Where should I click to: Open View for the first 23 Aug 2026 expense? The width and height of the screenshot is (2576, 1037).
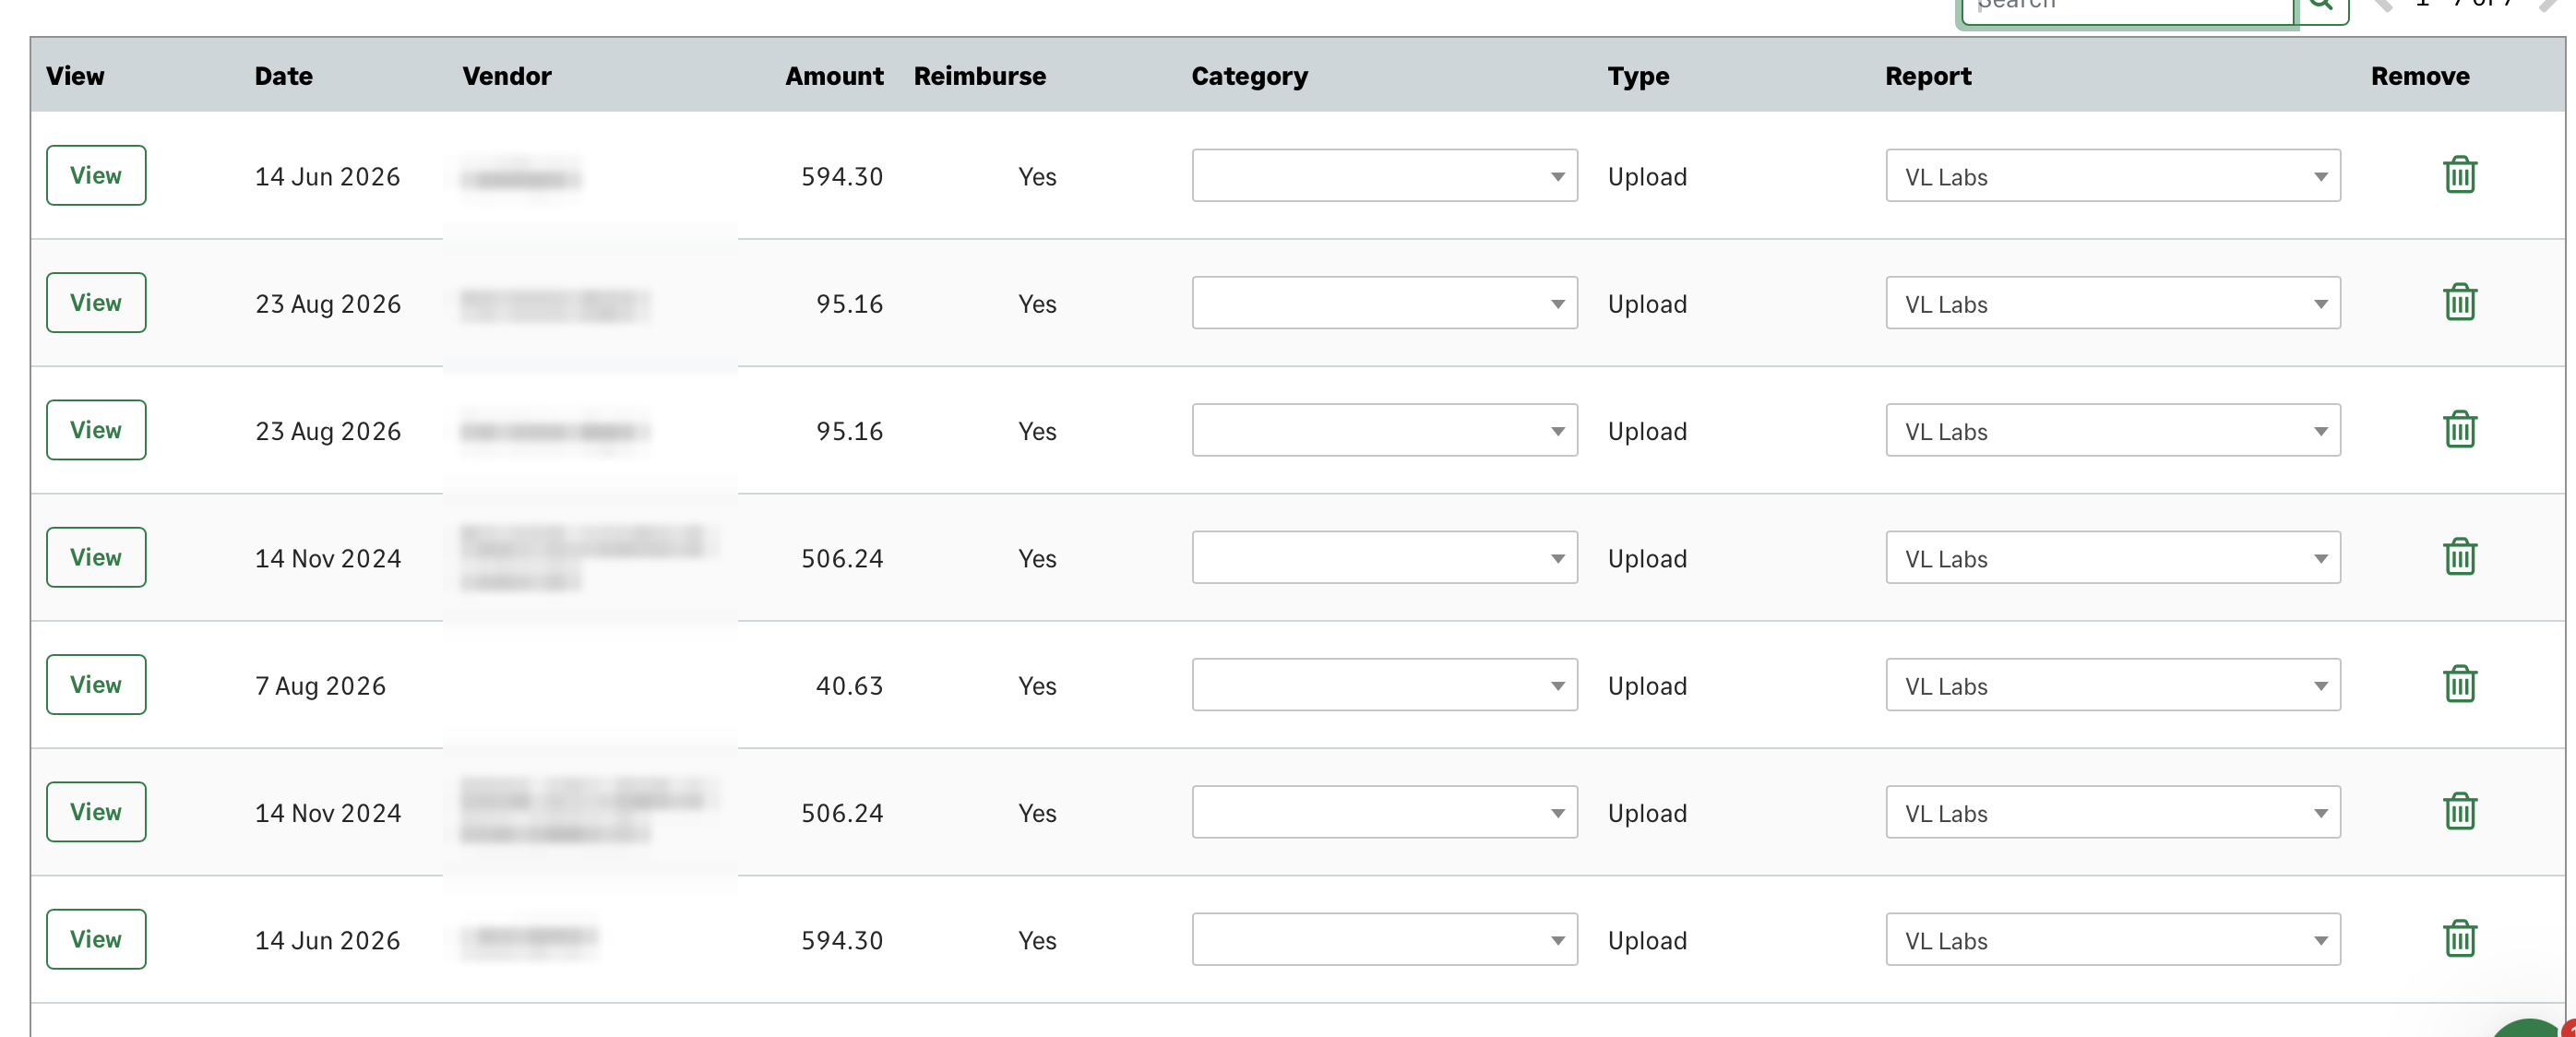[96, 303]
